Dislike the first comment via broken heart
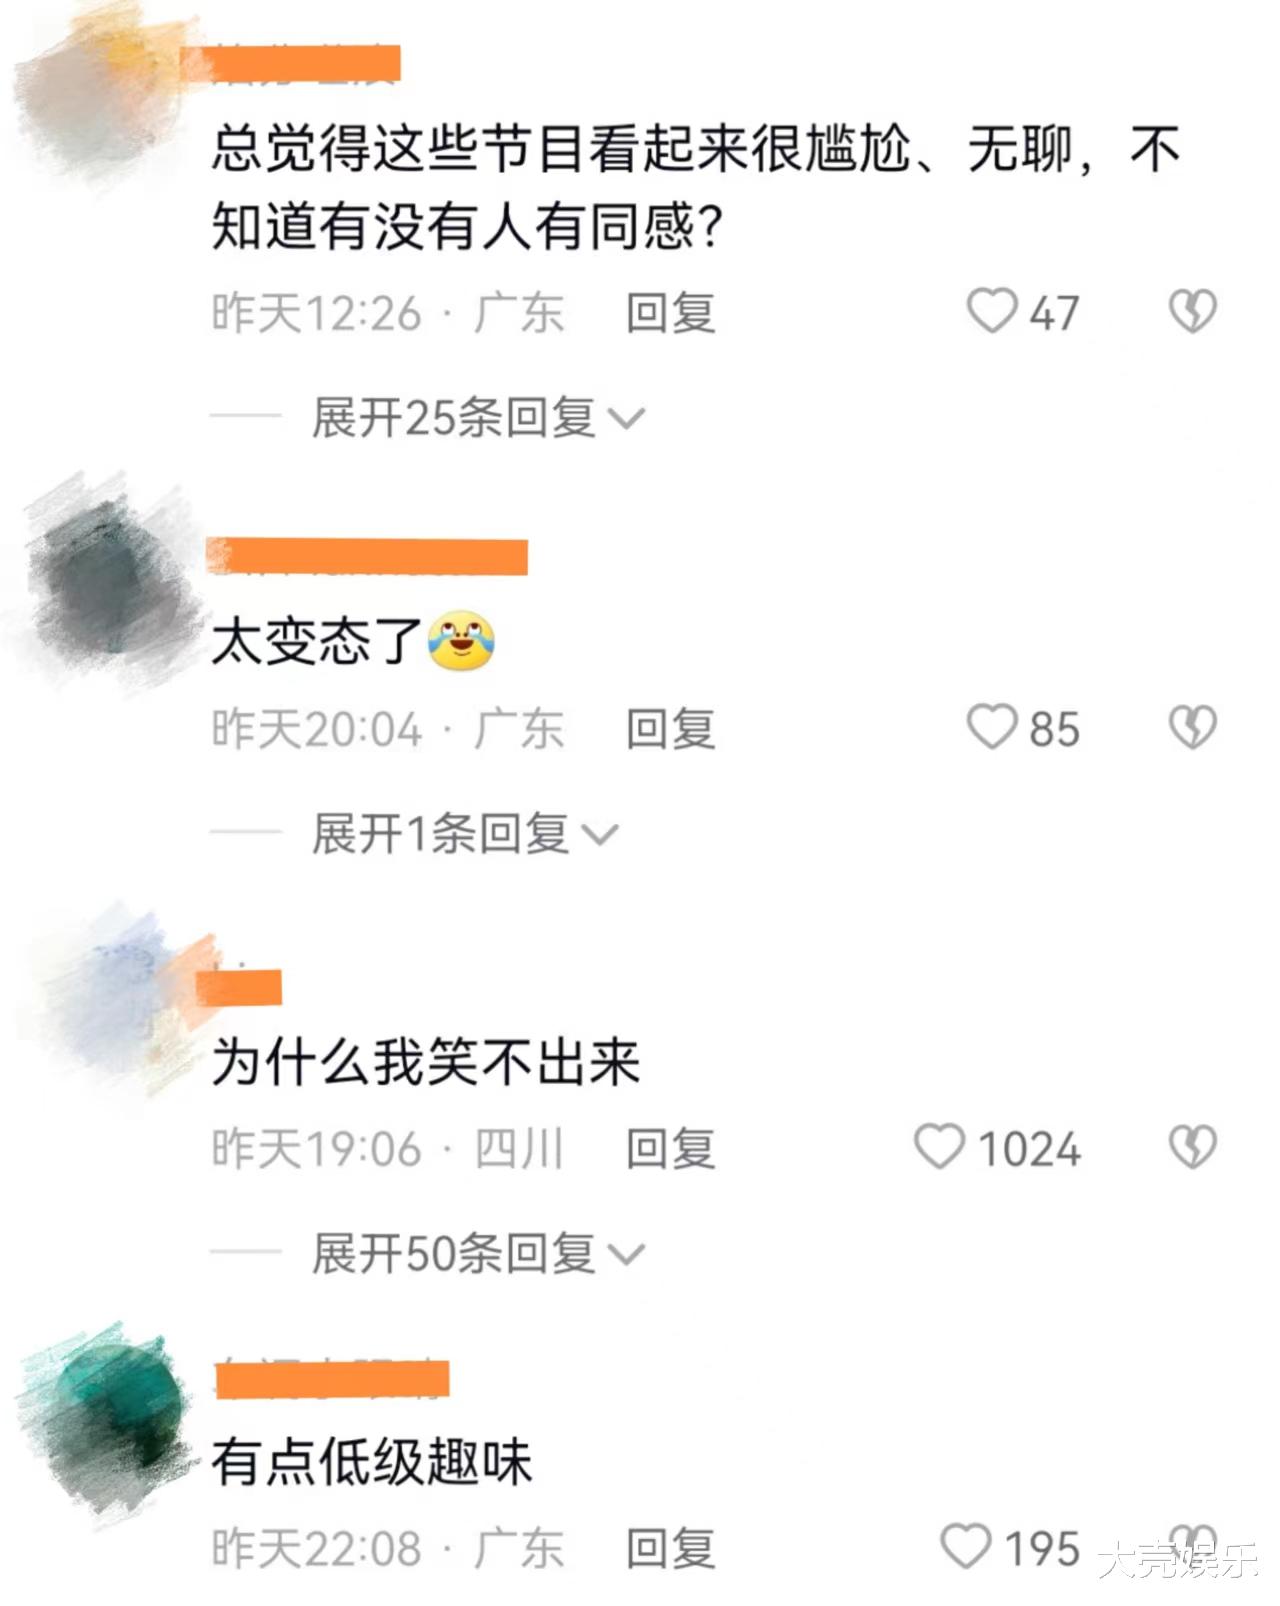 1193,311
